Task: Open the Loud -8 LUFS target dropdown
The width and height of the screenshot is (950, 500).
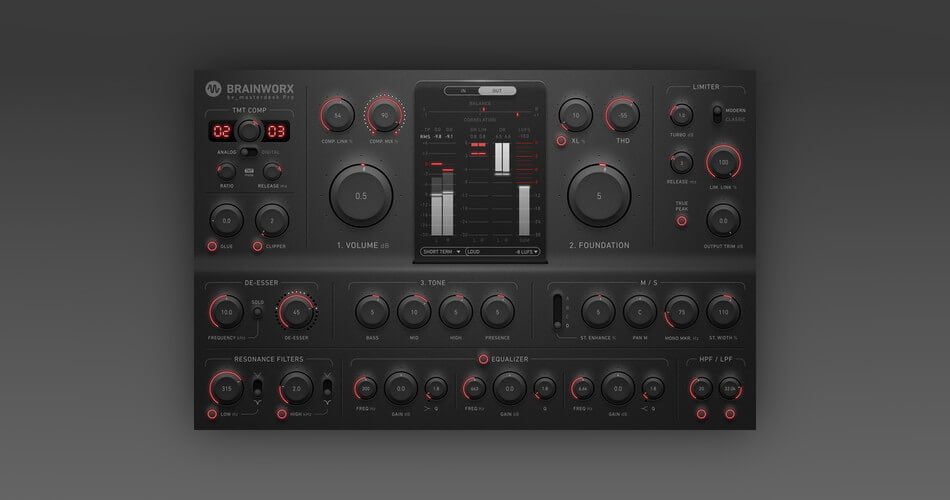Action: pos(502,252)
